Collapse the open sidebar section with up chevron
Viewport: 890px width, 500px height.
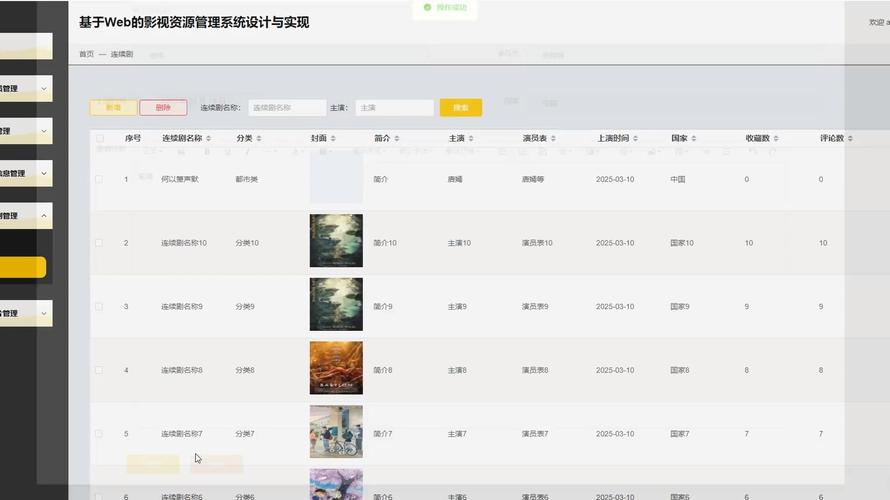(x=44, y=216)
